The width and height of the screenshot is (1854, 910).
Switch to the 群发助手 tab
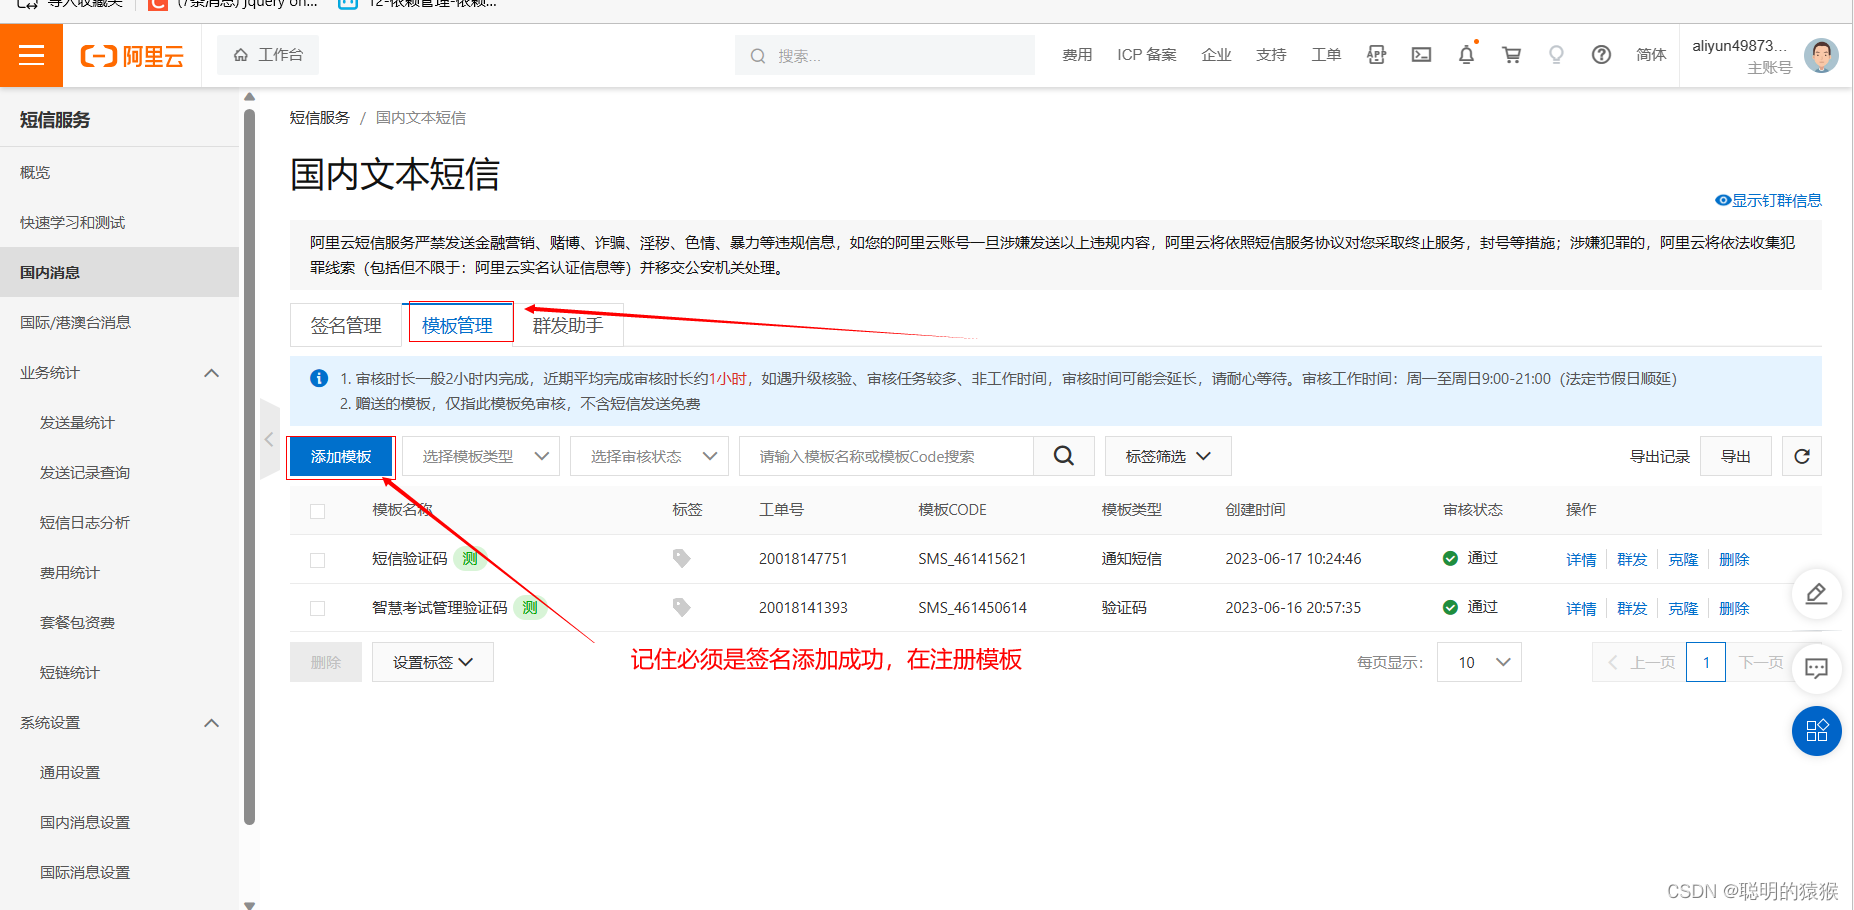click(568, 325)
